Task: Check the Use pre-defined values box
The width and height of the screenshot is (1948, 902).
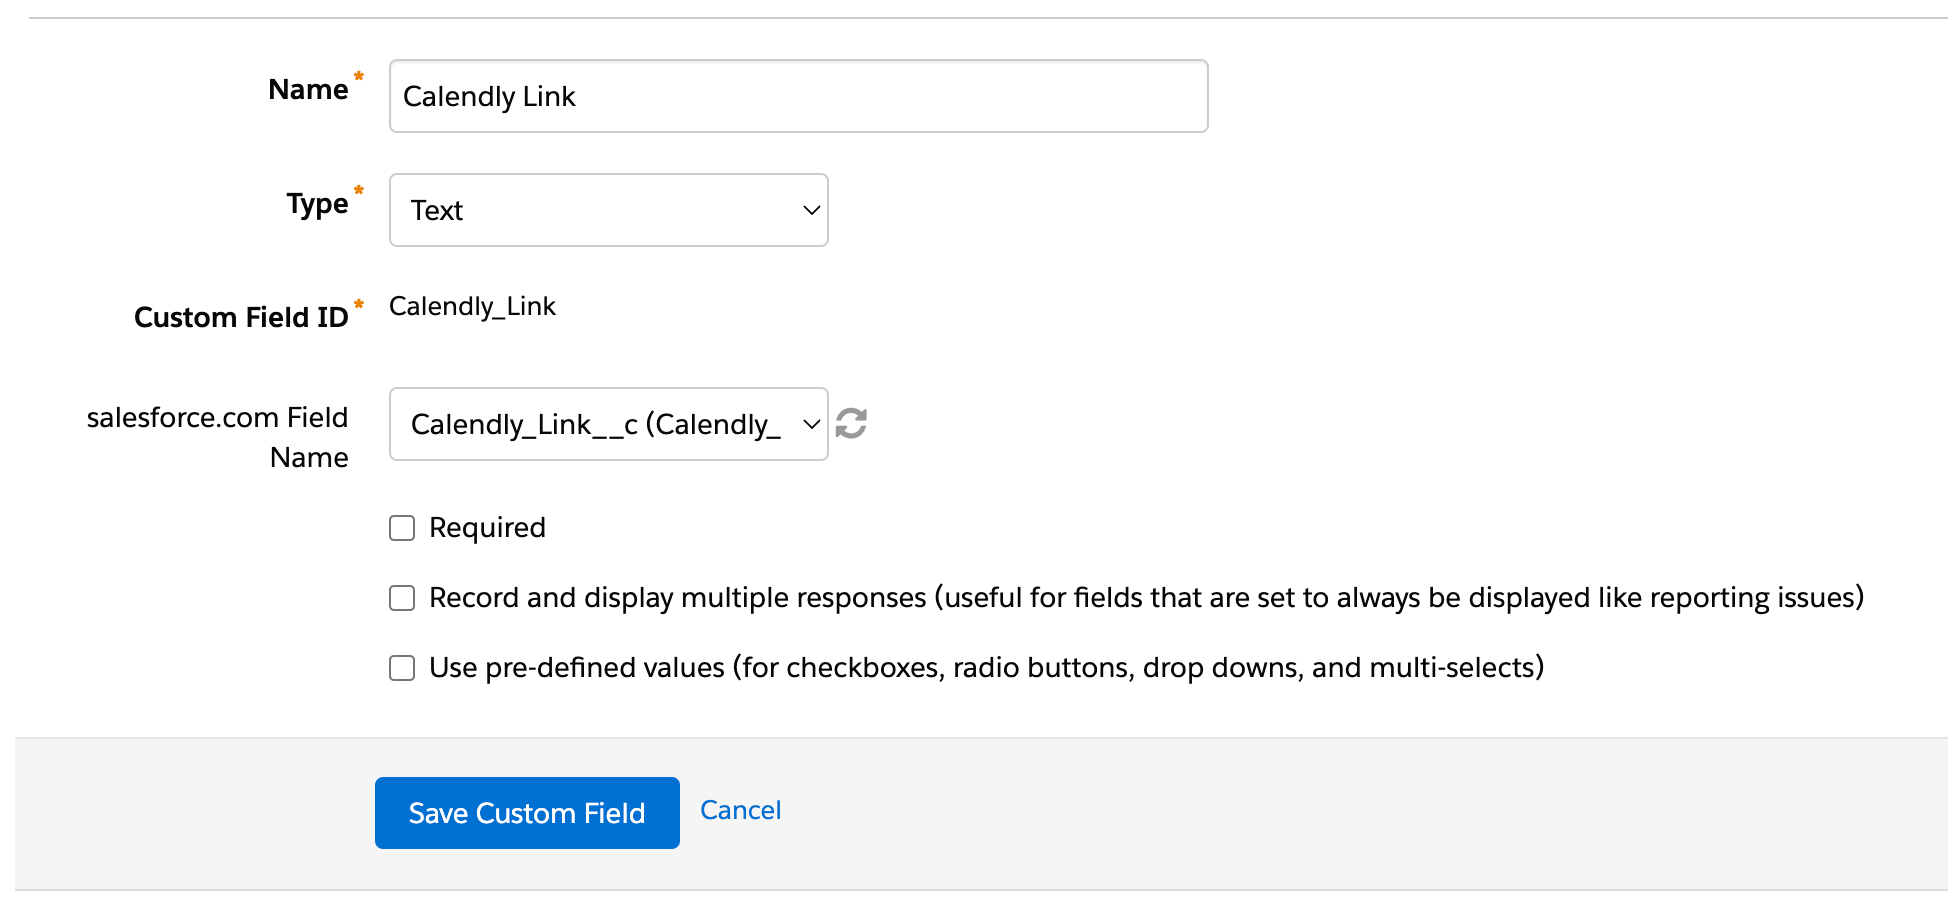Action: tap(402, 668)
